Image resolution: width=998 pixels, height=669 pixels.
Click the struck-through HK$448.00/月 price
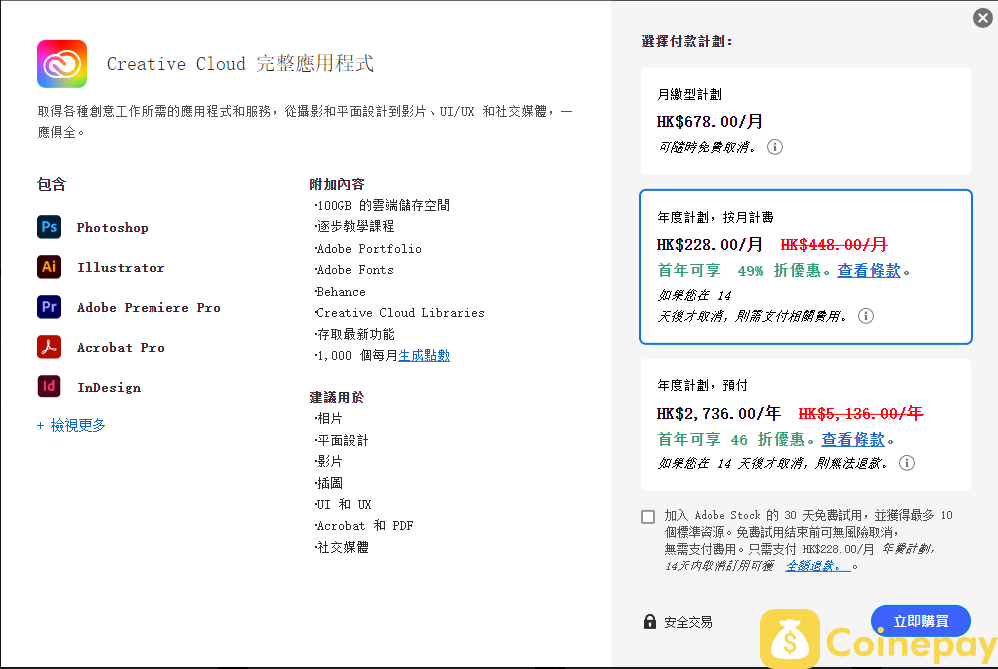click(834, 244)
